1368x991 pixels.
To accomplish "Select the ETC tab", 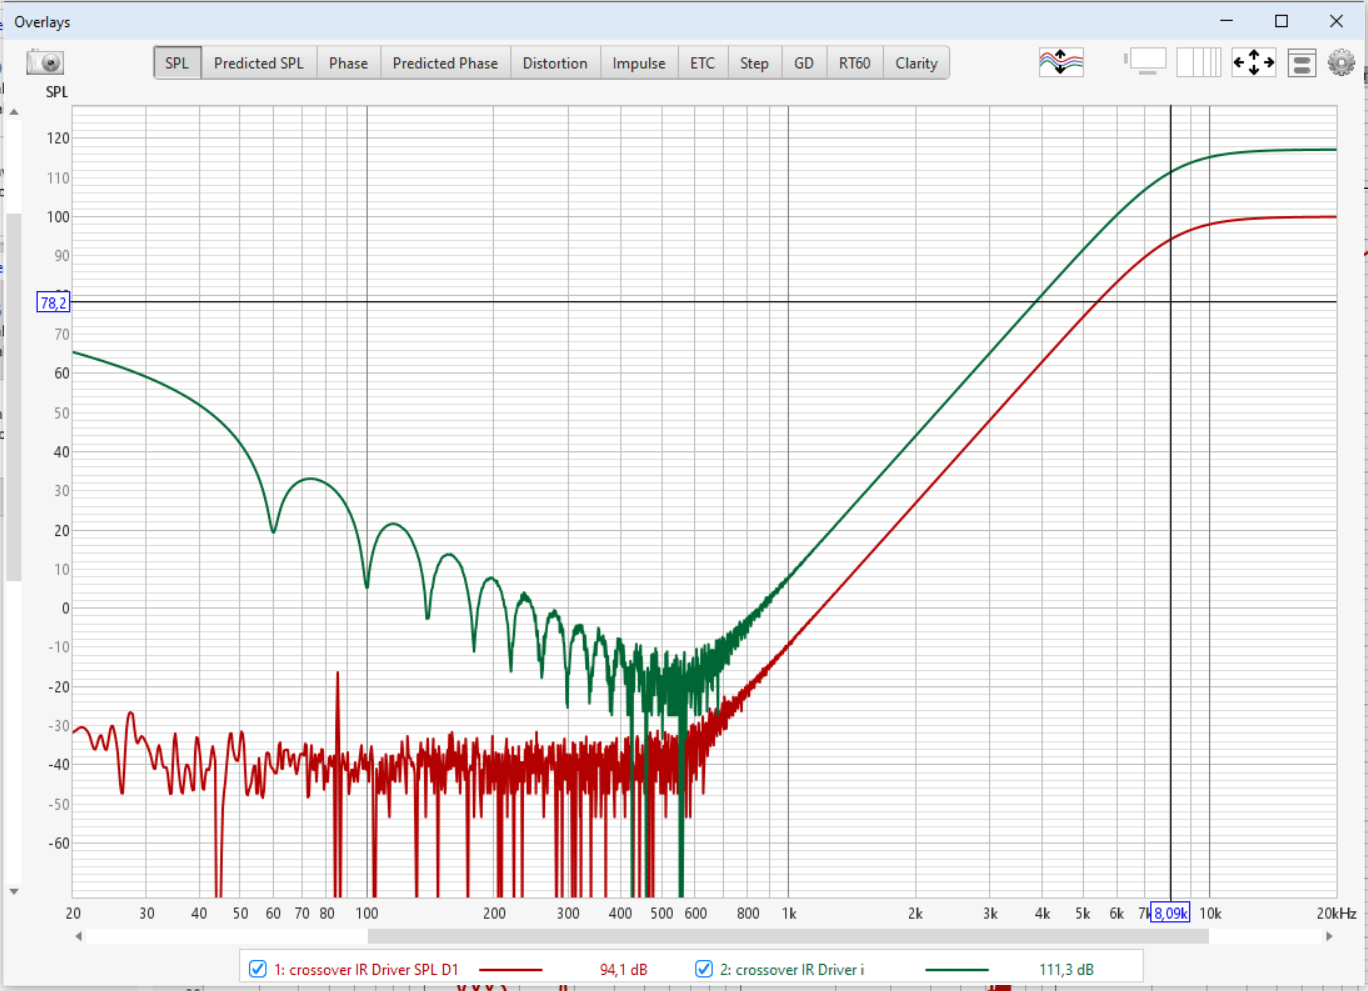I will [x=703, y=63].
